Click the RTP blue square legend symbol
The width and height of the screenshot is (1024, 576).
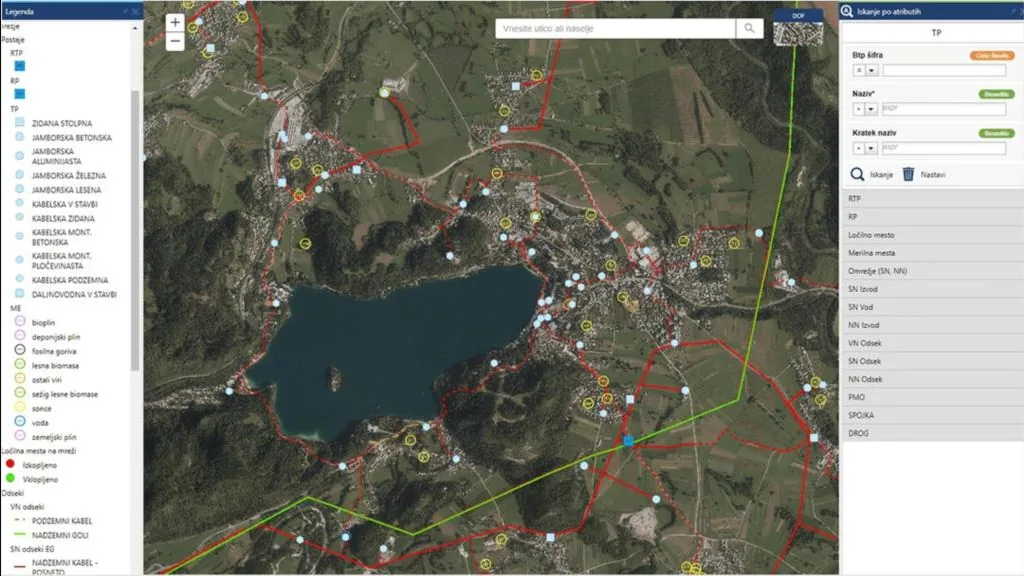[20, 66]
